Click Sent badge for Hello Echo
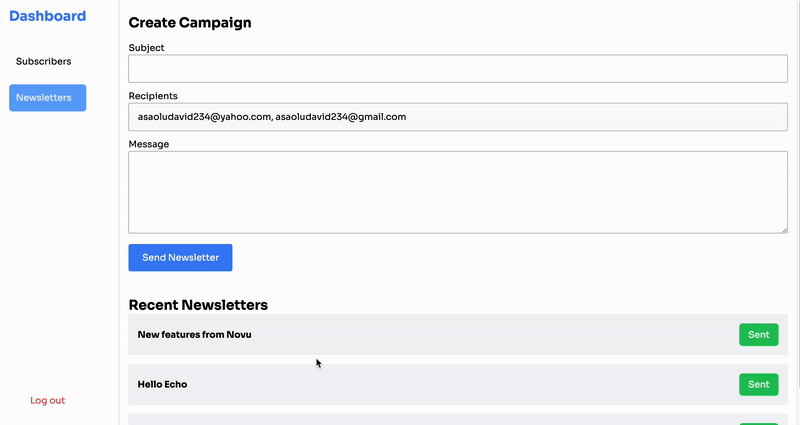 coord(758,384)
